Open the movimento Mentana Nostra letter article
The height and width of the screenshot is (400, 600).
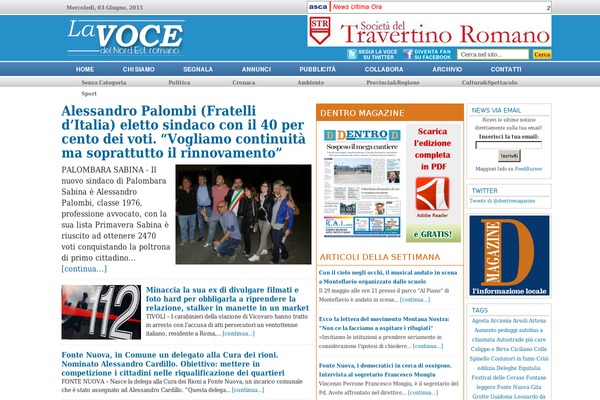(384, 323)
